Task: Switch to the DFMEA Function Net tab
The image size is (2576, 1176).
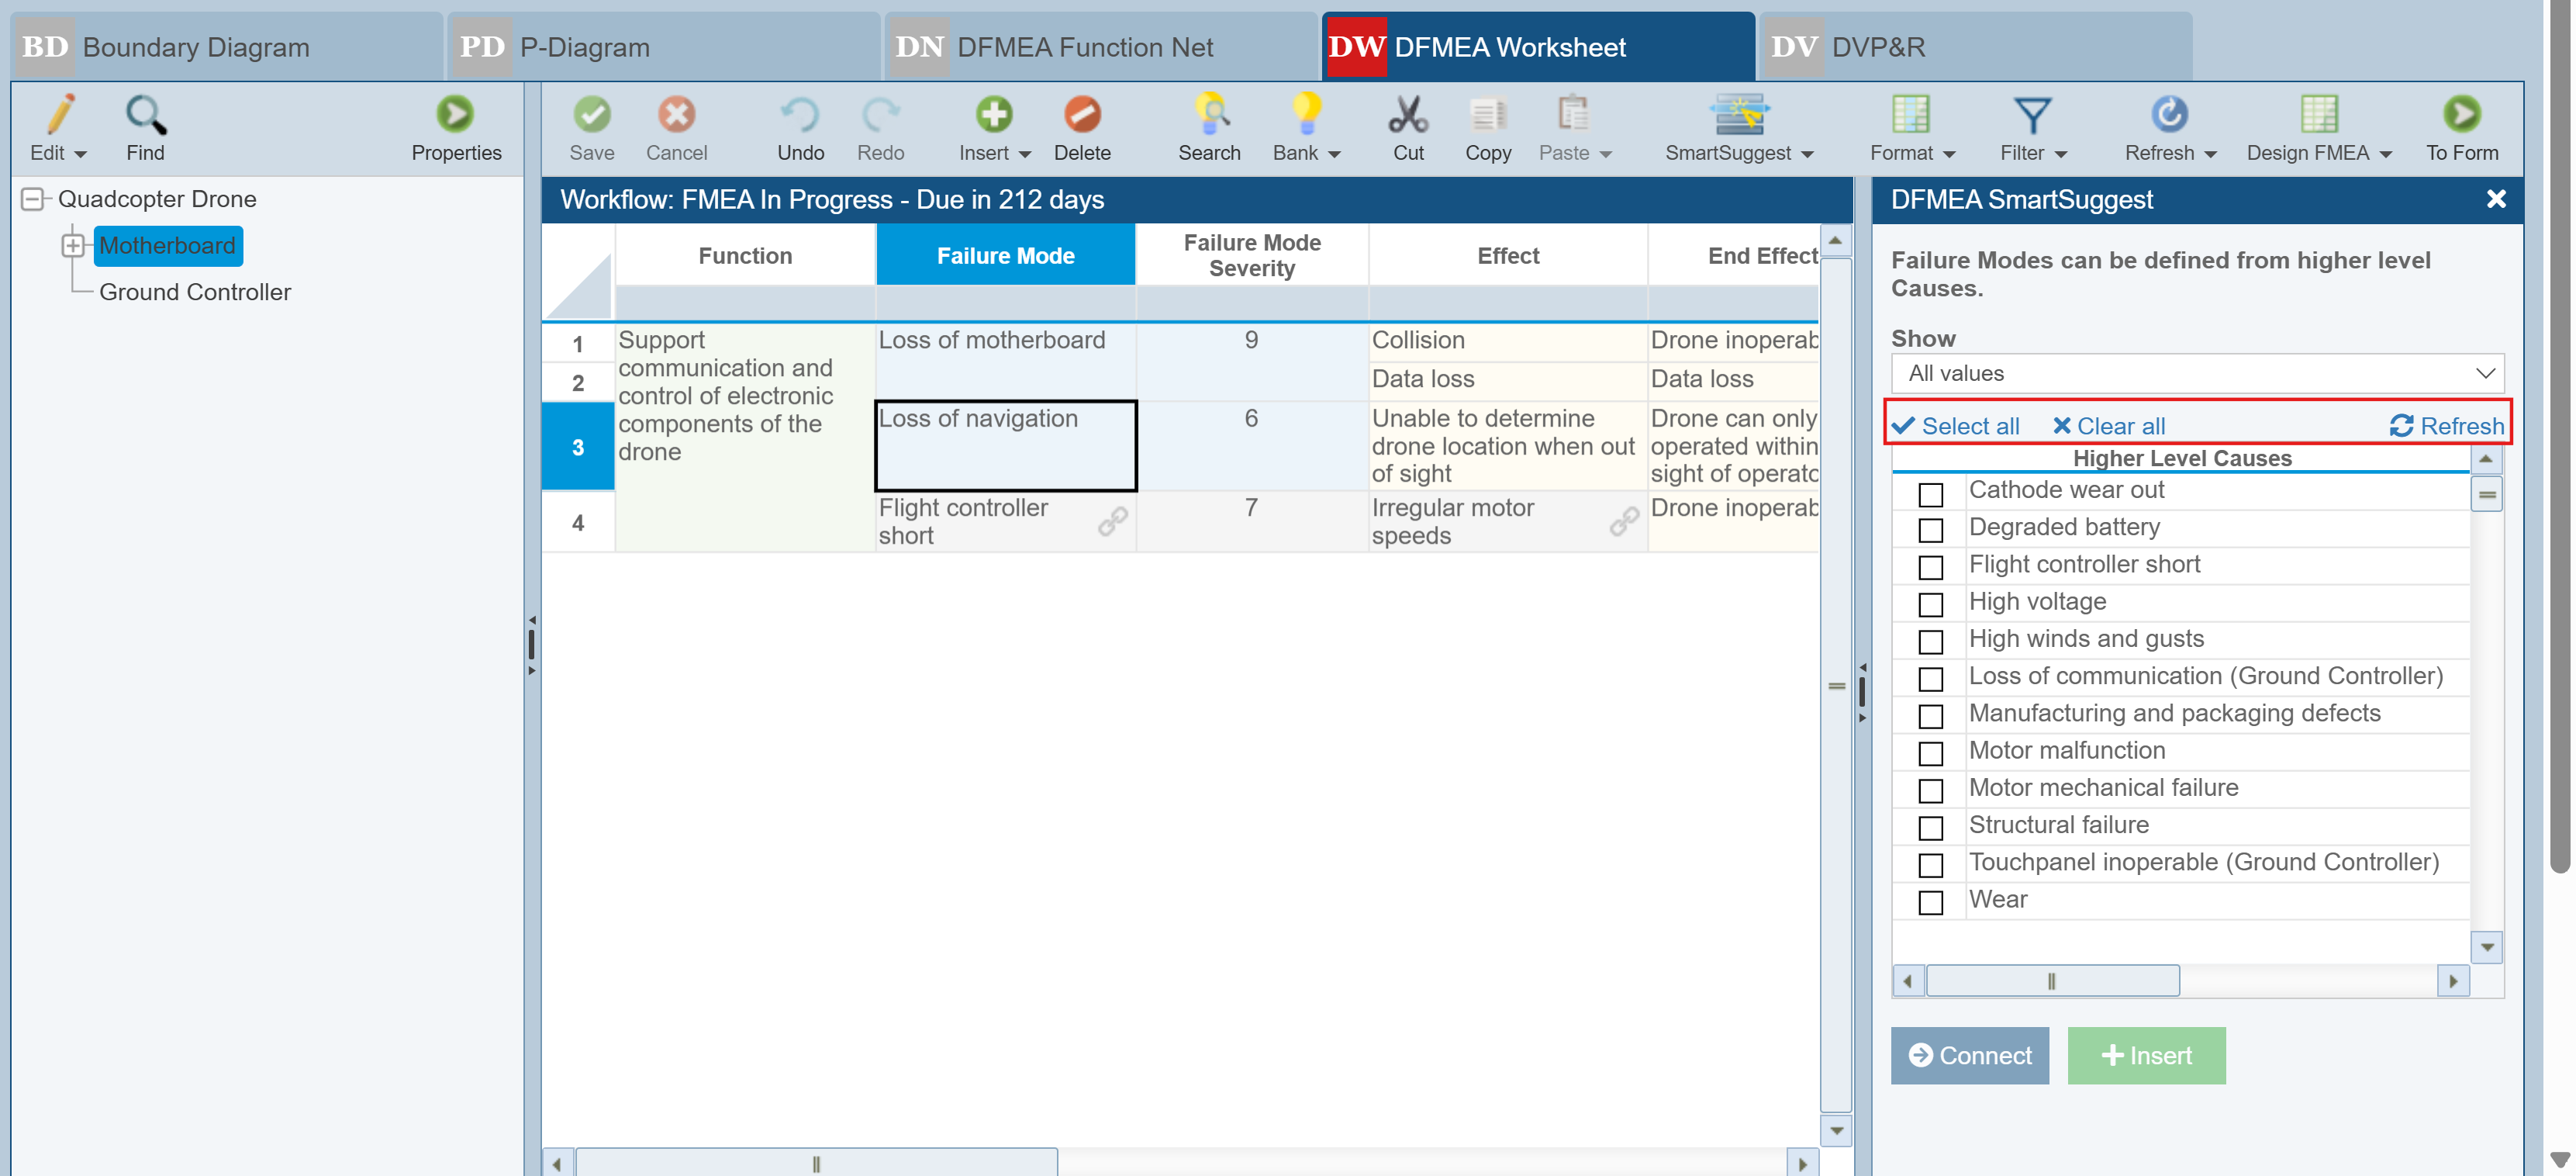Action: point(1084,47)
